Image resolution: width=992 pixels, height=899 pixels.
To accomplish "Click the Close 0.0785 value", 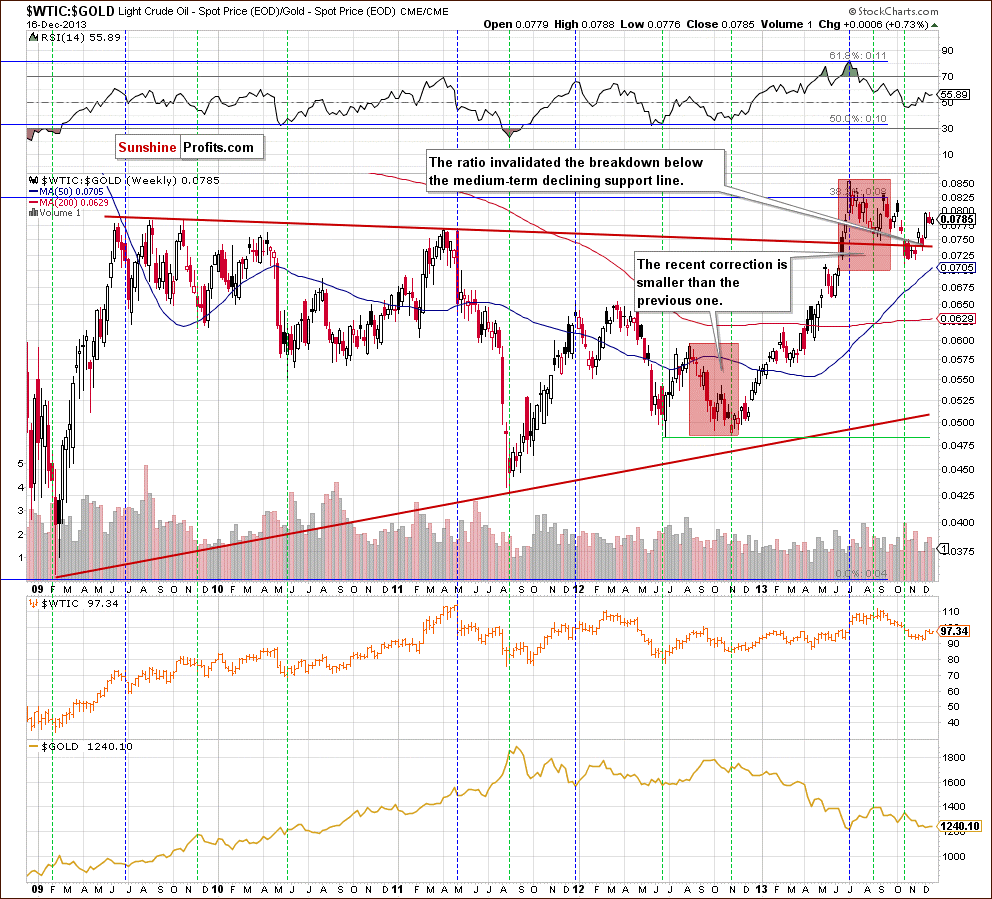I will 721,25.
